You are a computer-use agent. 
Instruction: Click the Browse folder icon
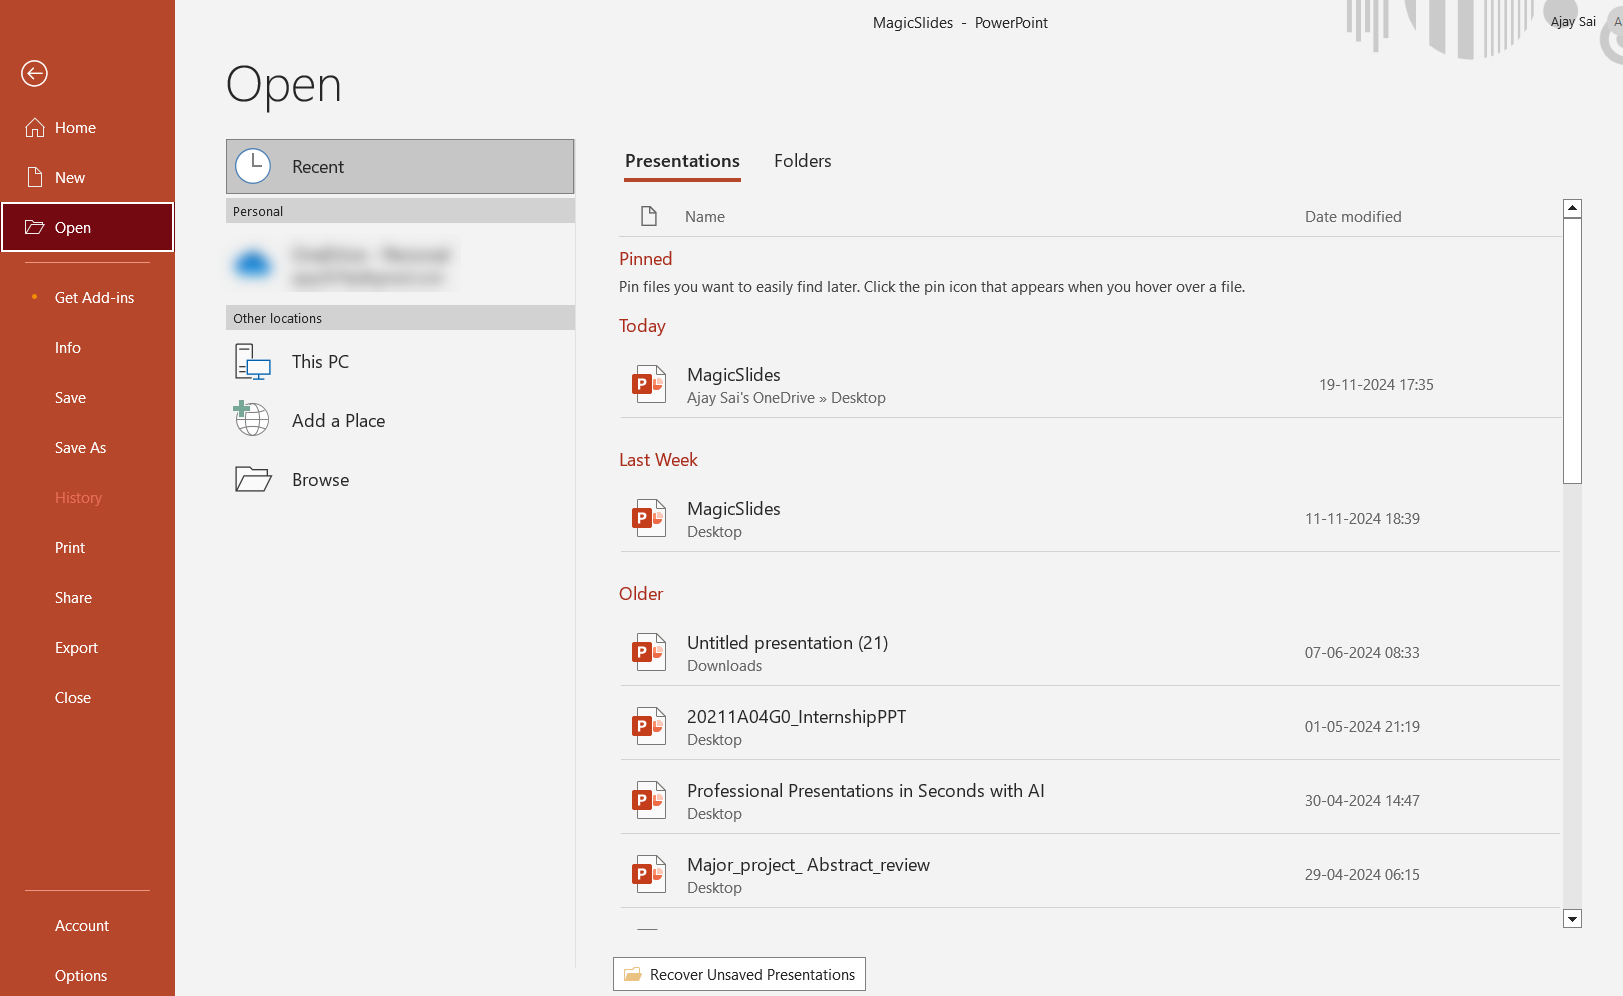[x=253, y=480]
